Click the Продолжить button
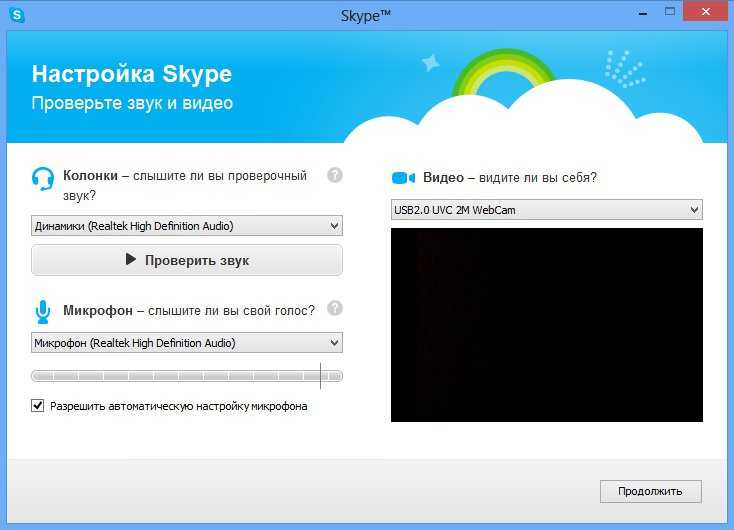The width and height of the screenshot is (734, 530). pos(651,491)
